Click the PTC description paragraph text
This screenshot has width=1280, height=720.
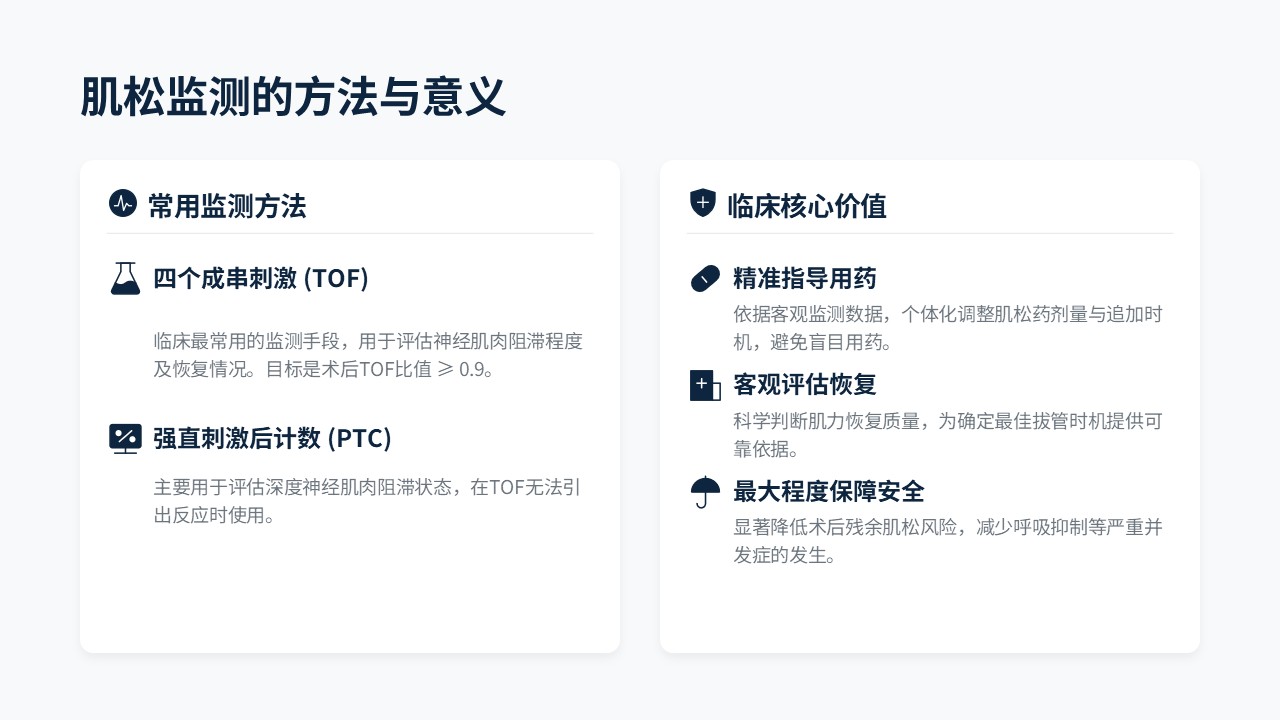(x=367, y=502)
